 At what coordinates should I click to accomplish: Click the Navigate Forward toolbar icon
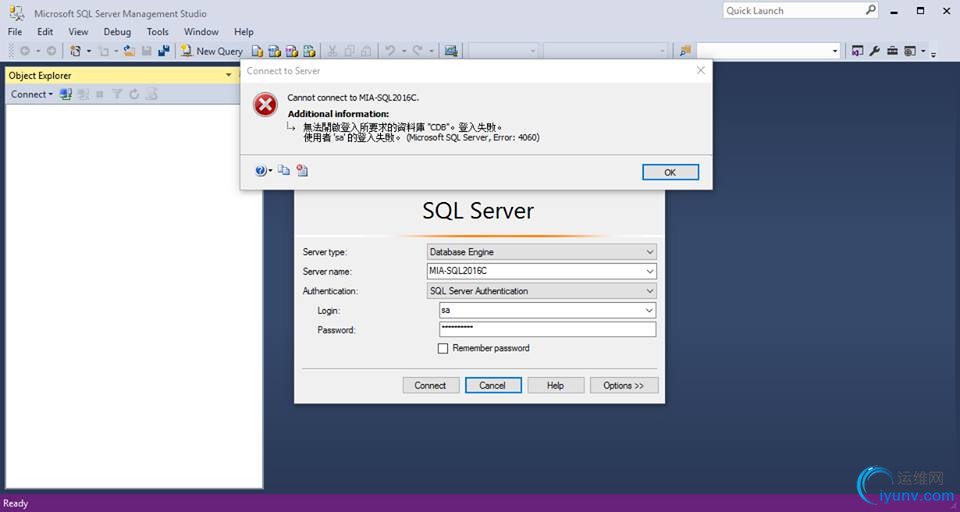(x=51, y=51)
